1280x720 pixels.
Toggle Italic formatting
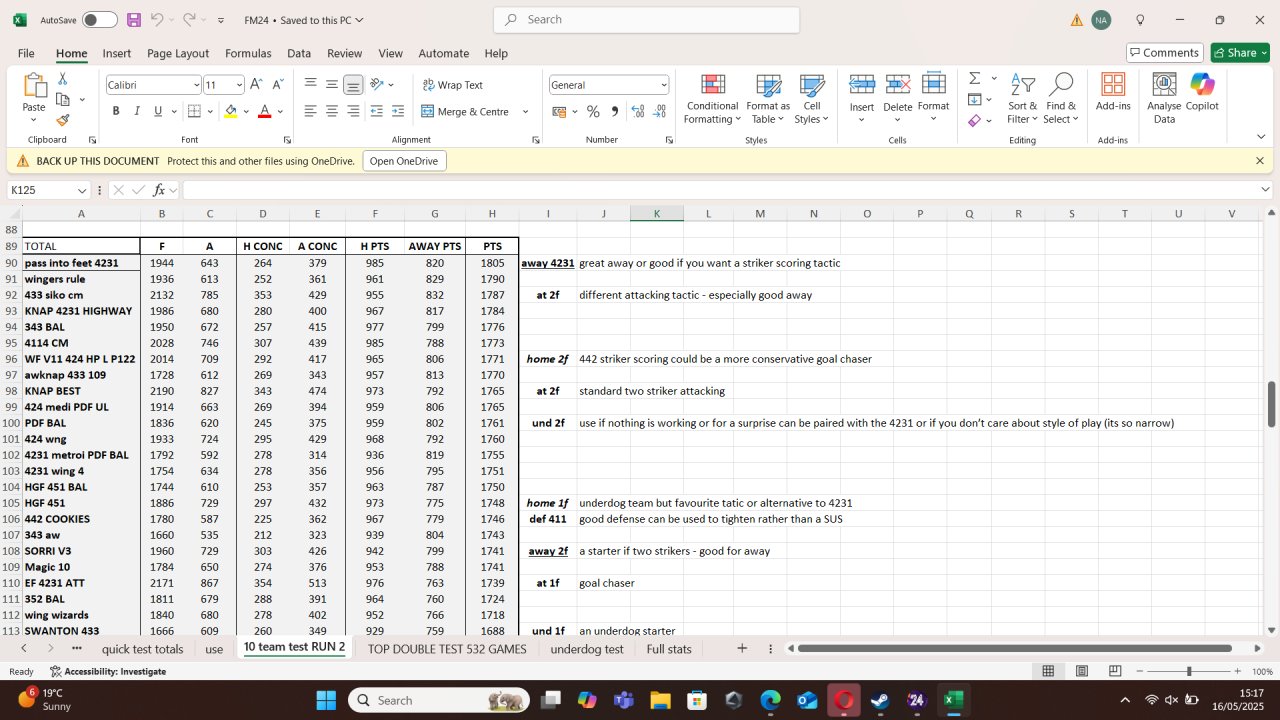[x=137, y=111]
